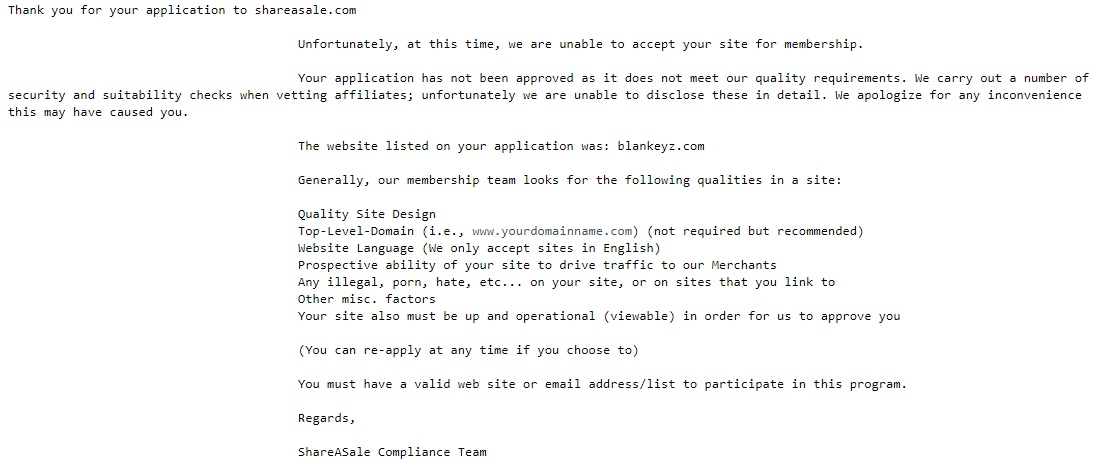Click 'The website listed on your application' text
1099x471 pixels.
(x=454, y=146)
